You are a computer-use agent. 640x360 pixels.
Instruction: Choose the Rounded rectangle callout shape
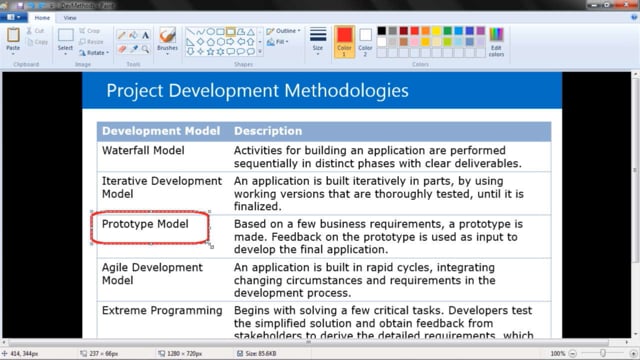[x=231, y=51]
